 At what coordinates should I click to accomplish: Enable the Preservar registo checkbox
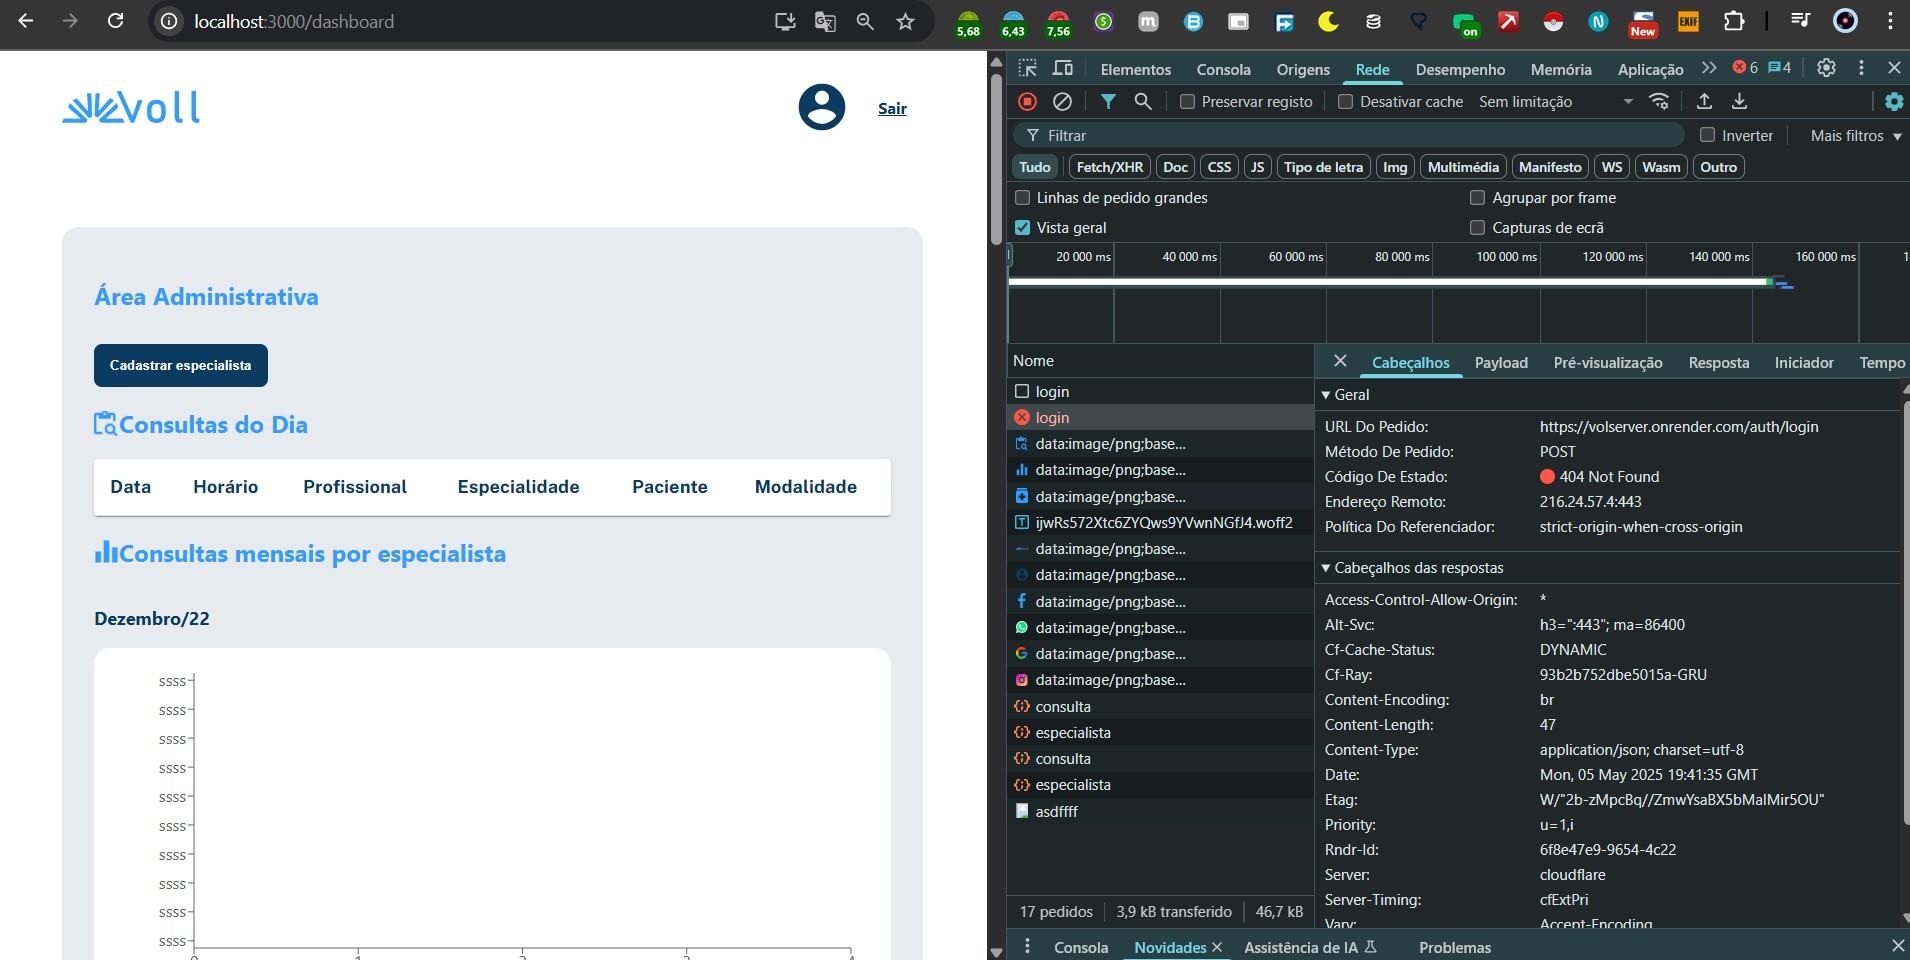tap(1187, 102)
